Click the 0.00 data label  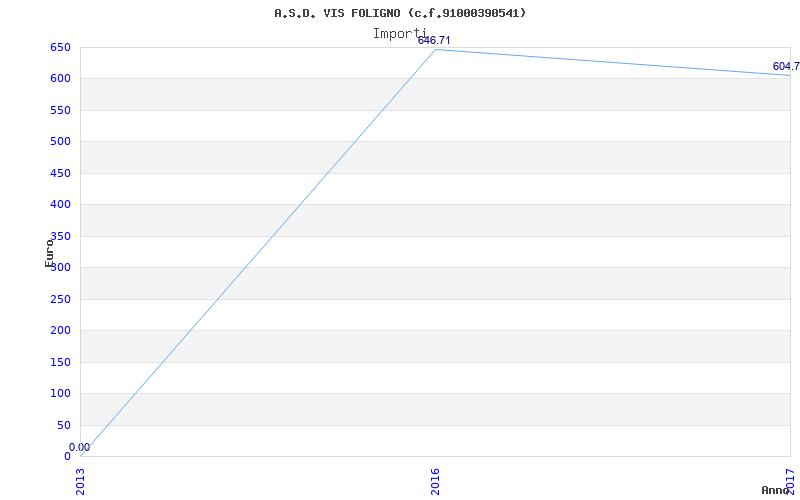[x=80, y=447]
